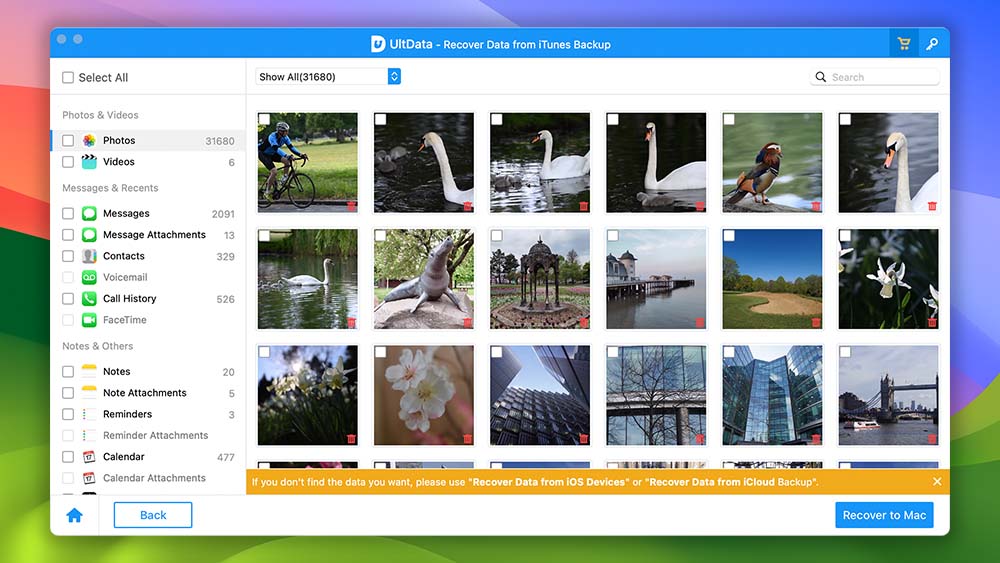
Task: Click the 'Messages & Recents' section heading
Action: [x=110, y=188]
